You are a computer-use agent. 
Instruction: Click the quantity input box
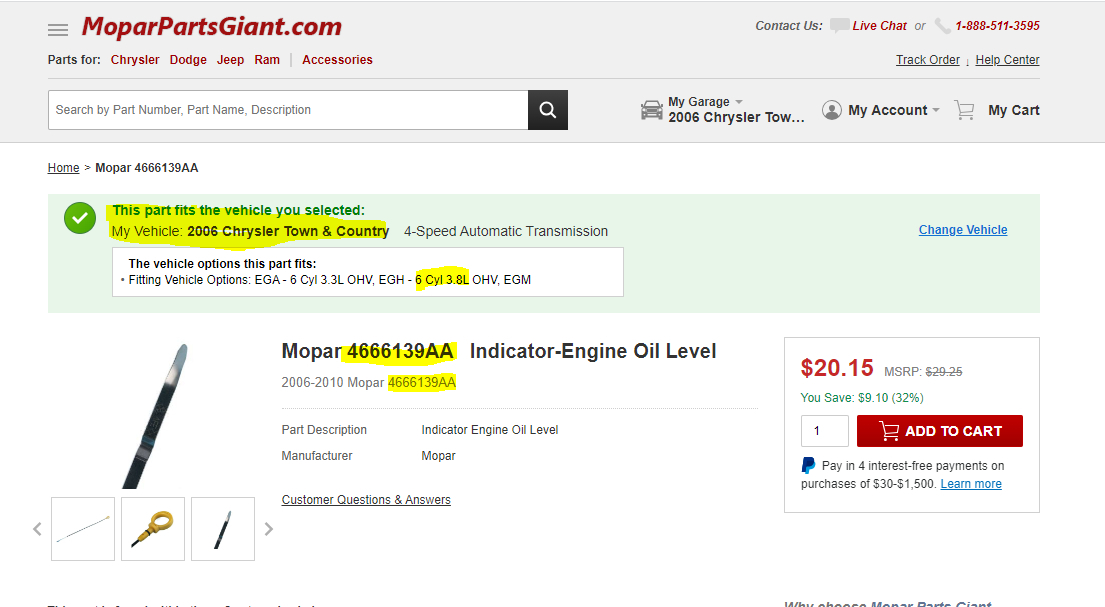point(824,431)
